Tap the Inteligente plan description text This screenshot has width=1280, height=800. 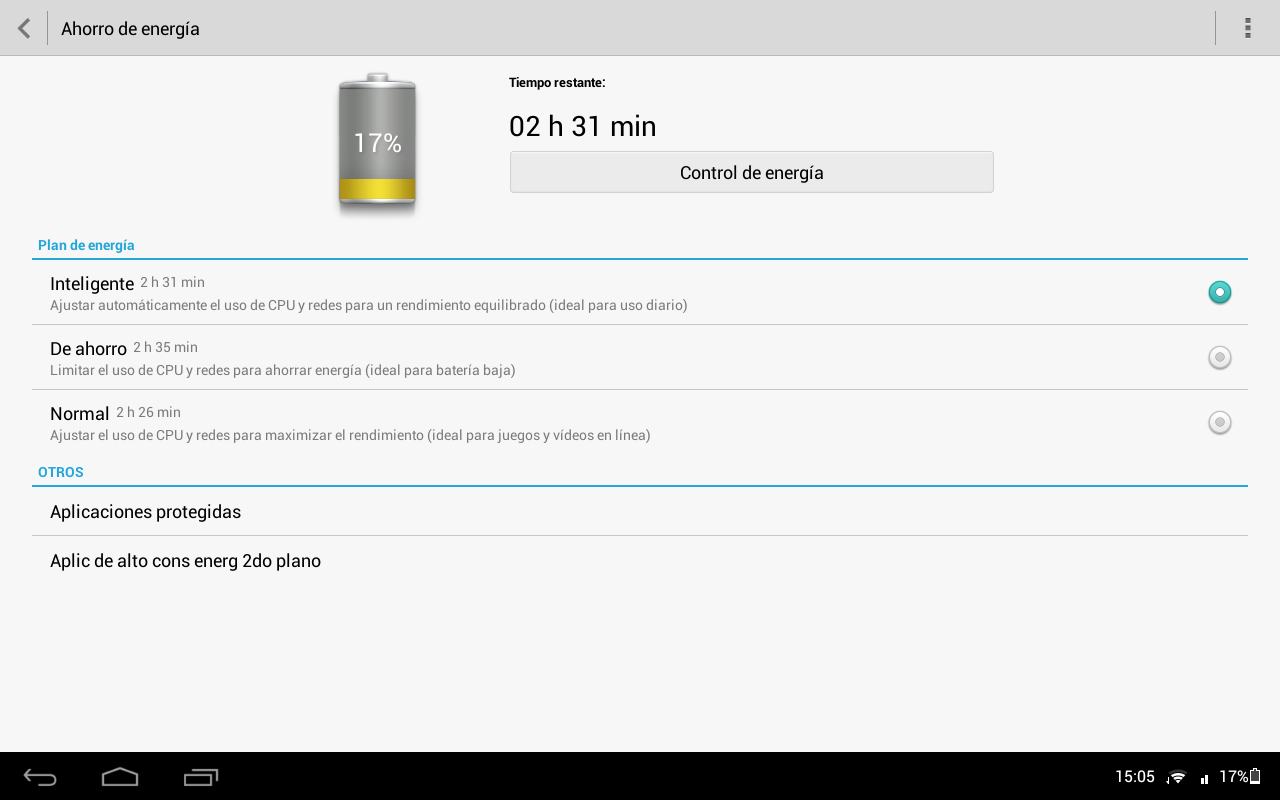(x=368, y=306)
